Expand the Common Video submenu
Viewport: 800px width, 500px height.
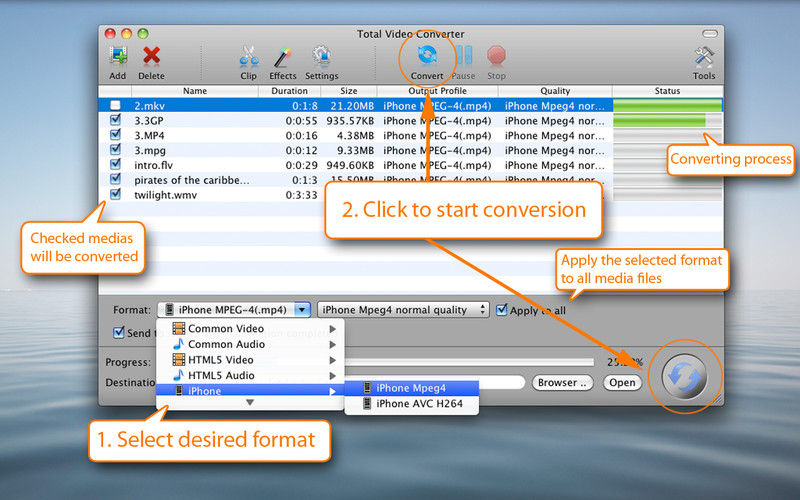(250, 329)
